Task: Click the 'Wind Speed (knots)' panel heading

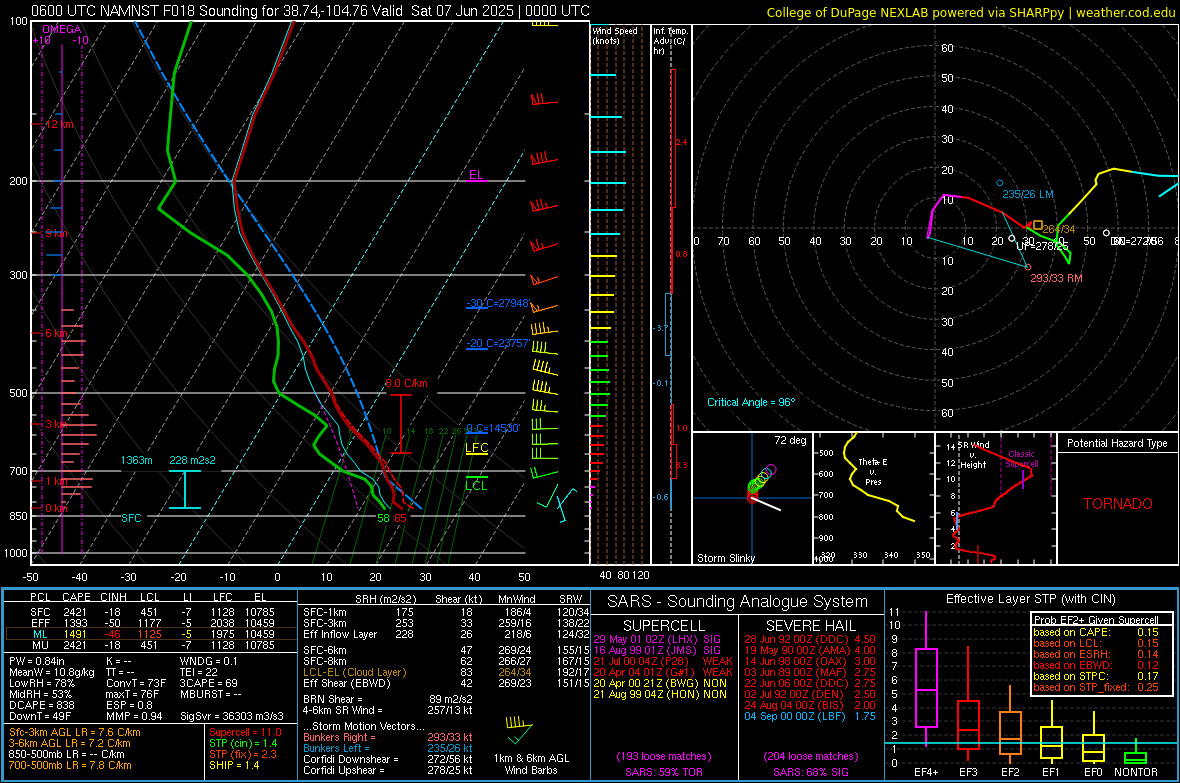Action: point(615,35)
